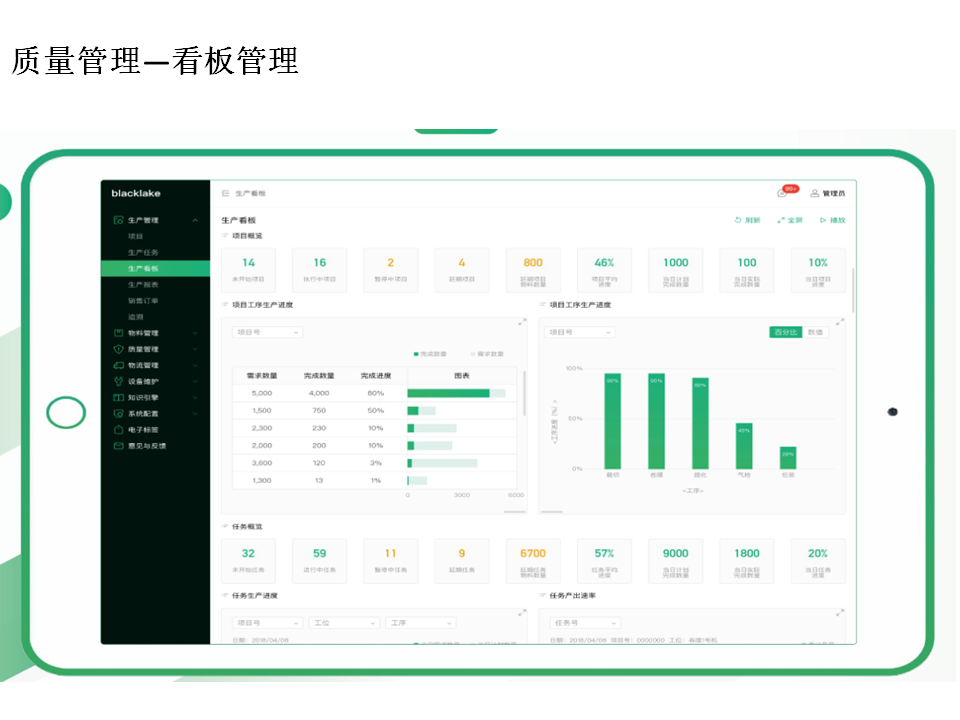Expand the bar chart panel to fullscreen
Screen dimensions: 960x720
840,322
